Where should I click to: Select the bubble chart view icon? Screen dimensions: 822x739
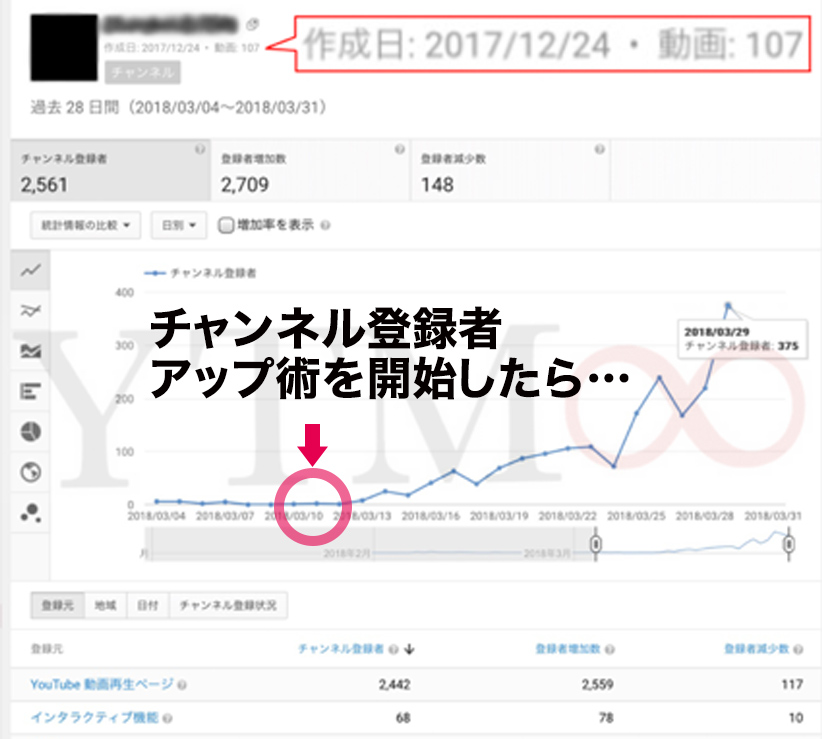(30, 513)
